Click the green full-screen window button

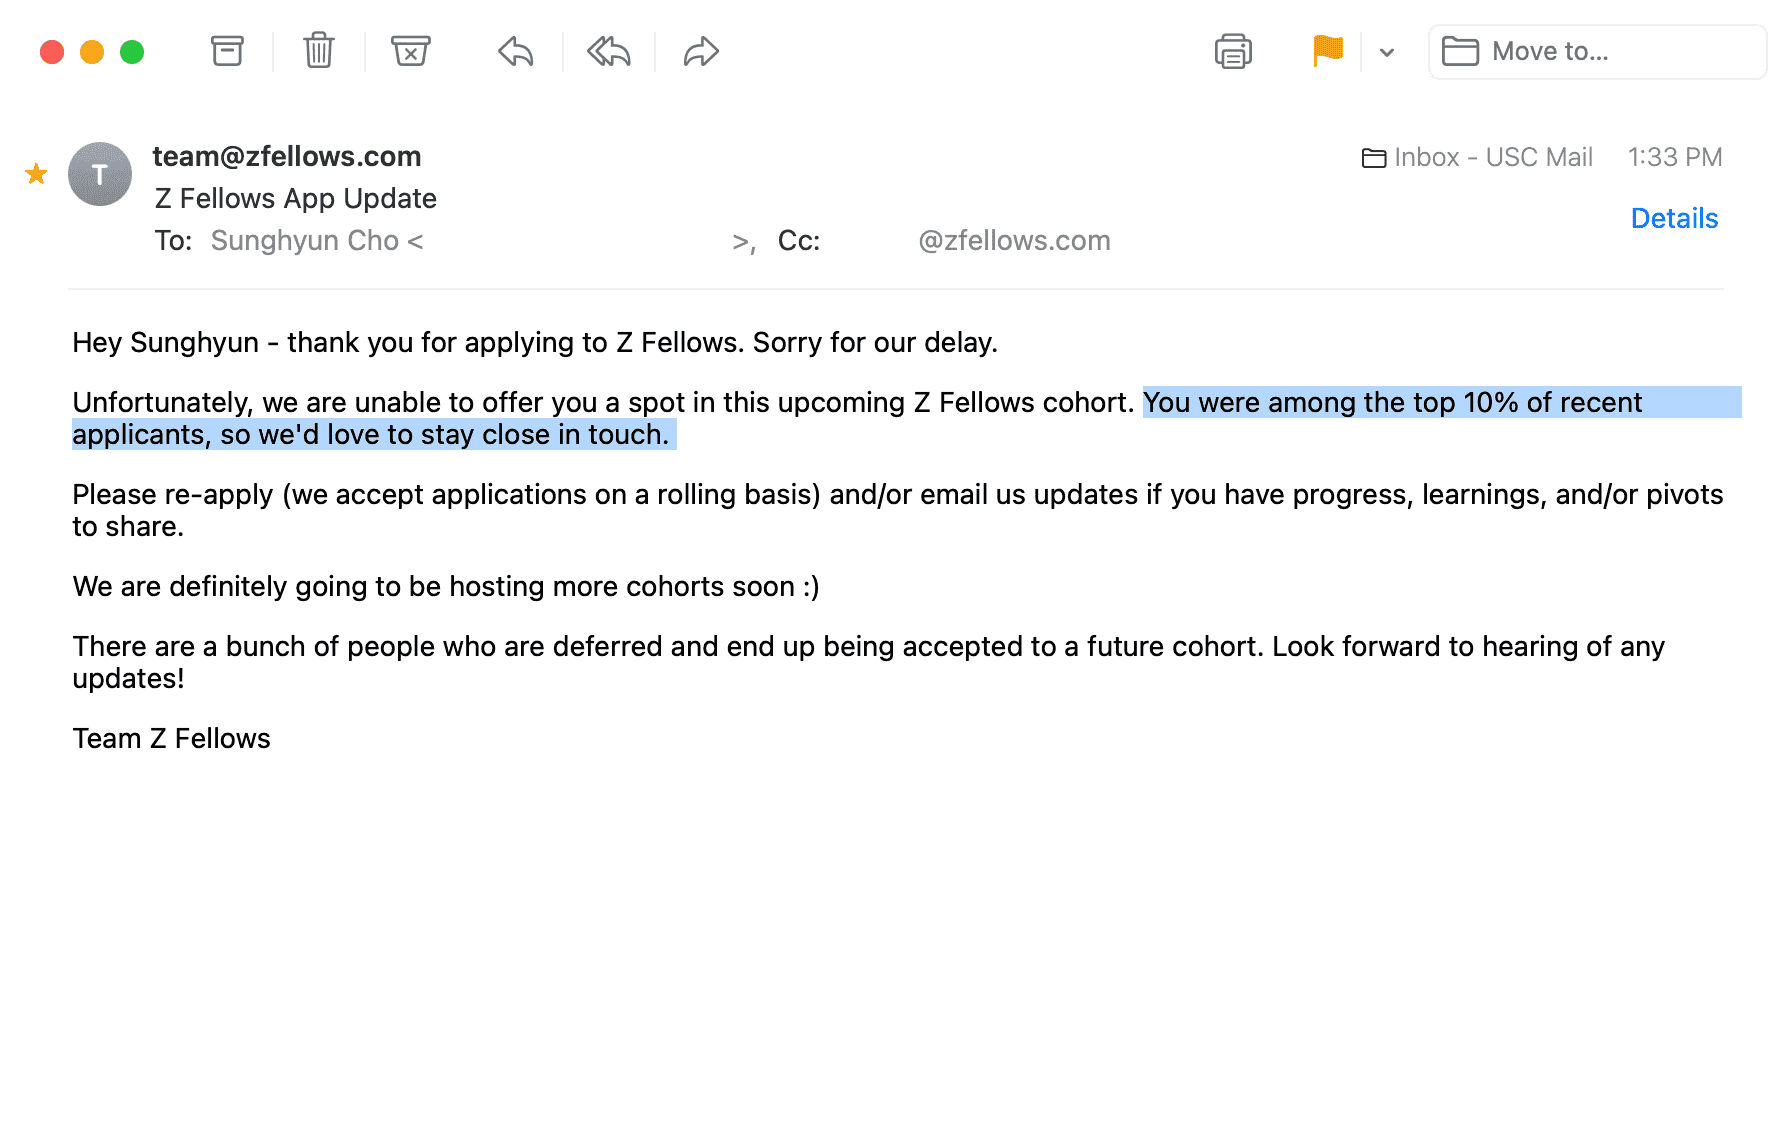click(x=132, y=52)
